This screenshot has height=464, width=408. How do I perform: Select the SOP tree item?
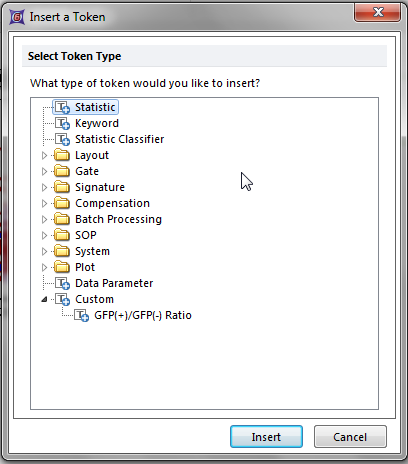coord(86,235)
